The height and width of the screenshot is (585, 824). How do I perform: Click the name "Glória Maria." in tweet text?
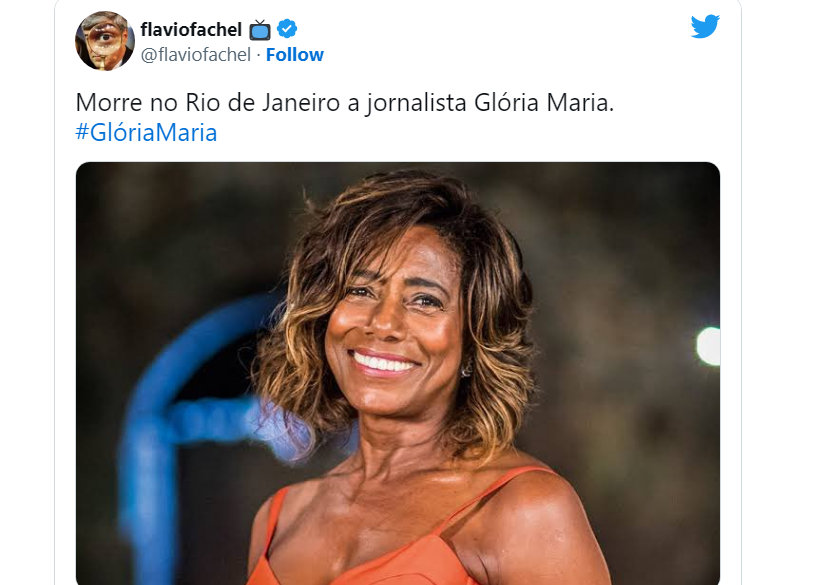(x=544, y=102)
